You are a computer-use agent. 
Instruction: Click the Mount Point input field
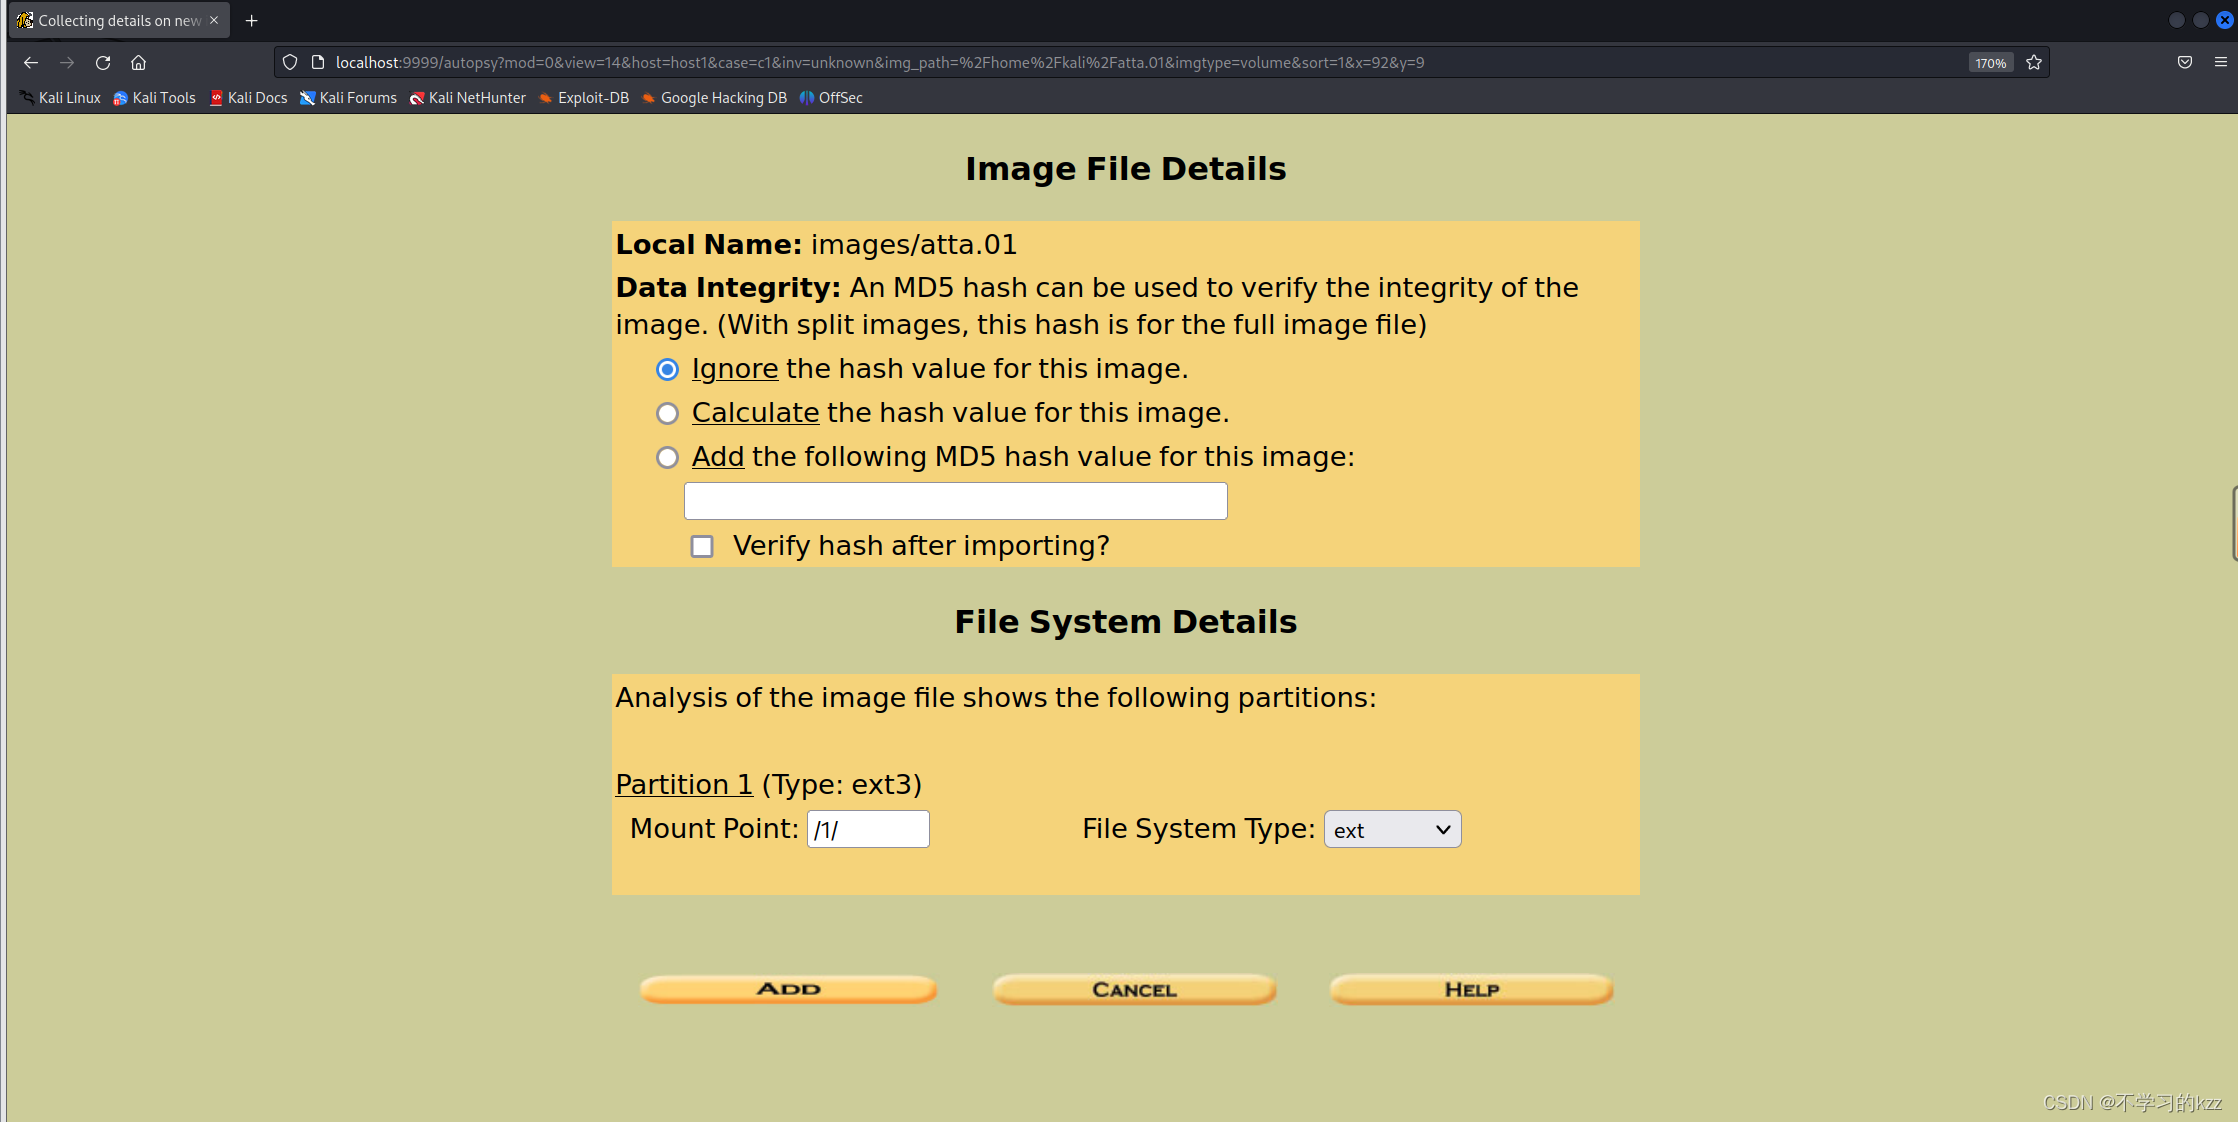coord(868,830)
